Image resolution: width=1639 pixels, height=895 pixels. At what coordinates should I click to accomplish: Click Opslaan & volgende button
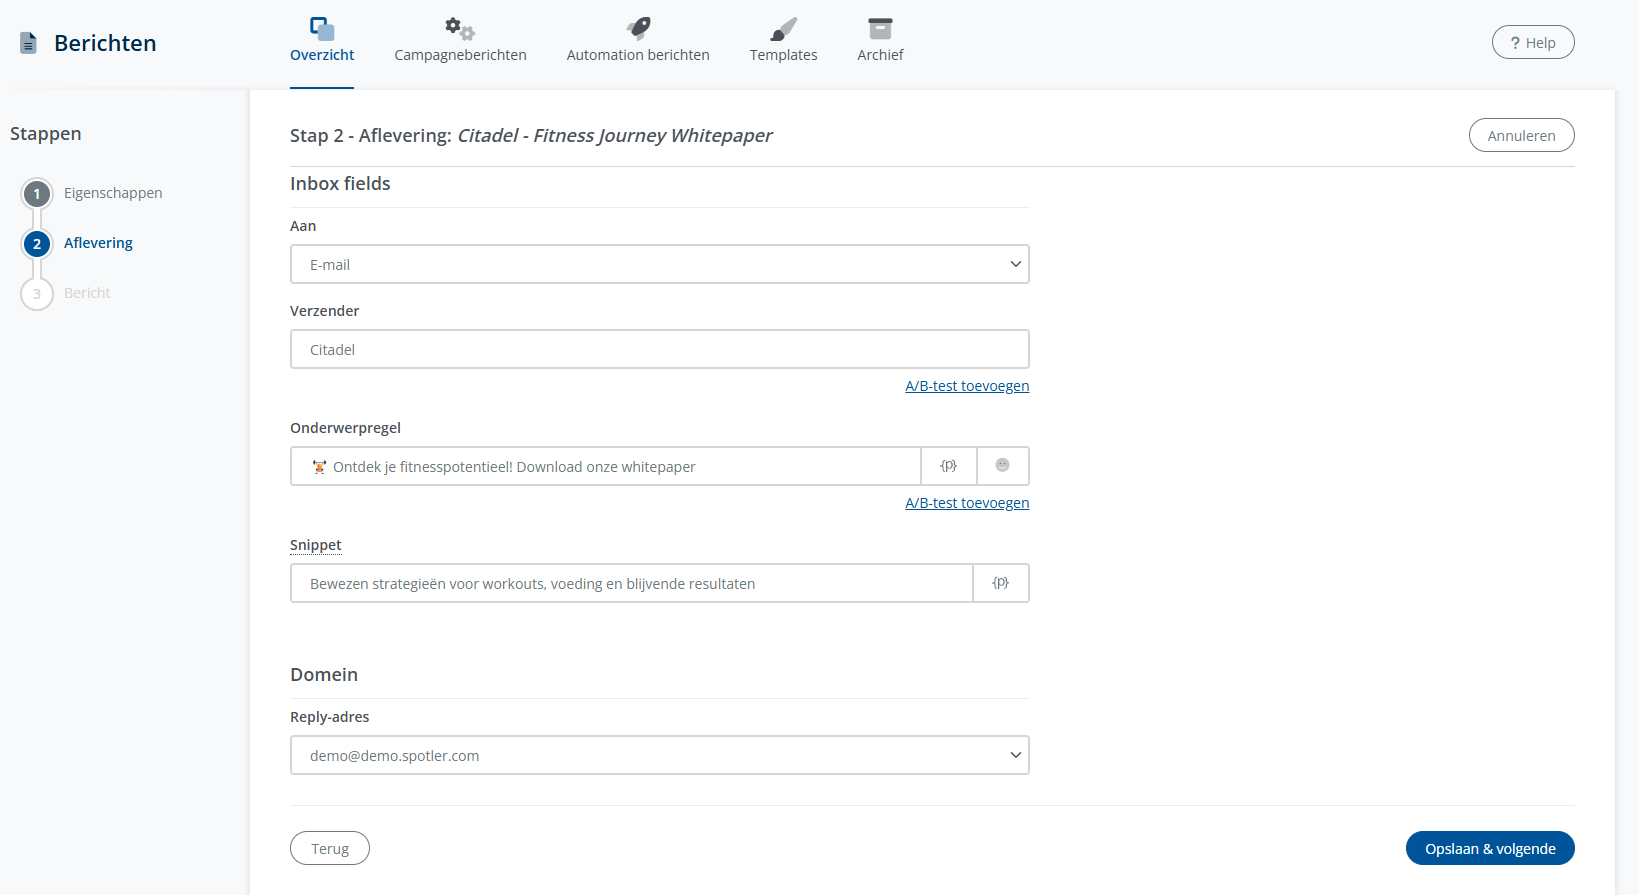[x=1489, y=849]
